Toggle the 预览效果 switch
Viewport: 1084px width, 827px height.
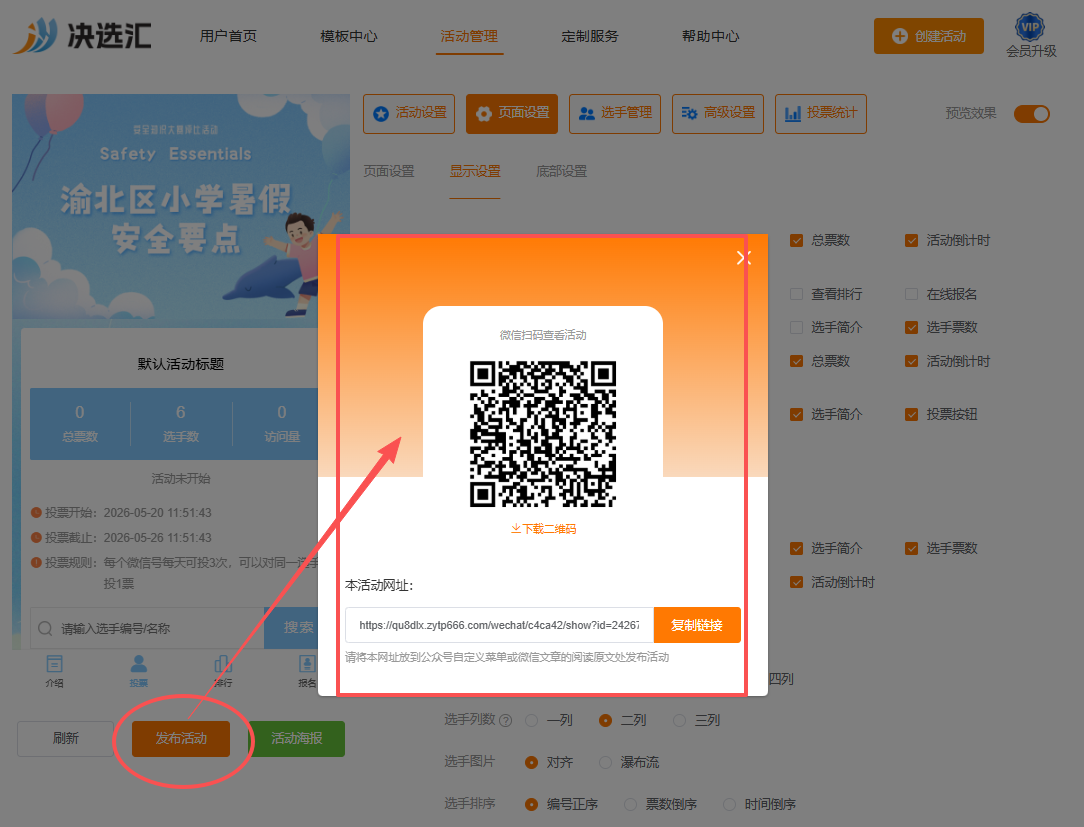[x=1031, y=113]
